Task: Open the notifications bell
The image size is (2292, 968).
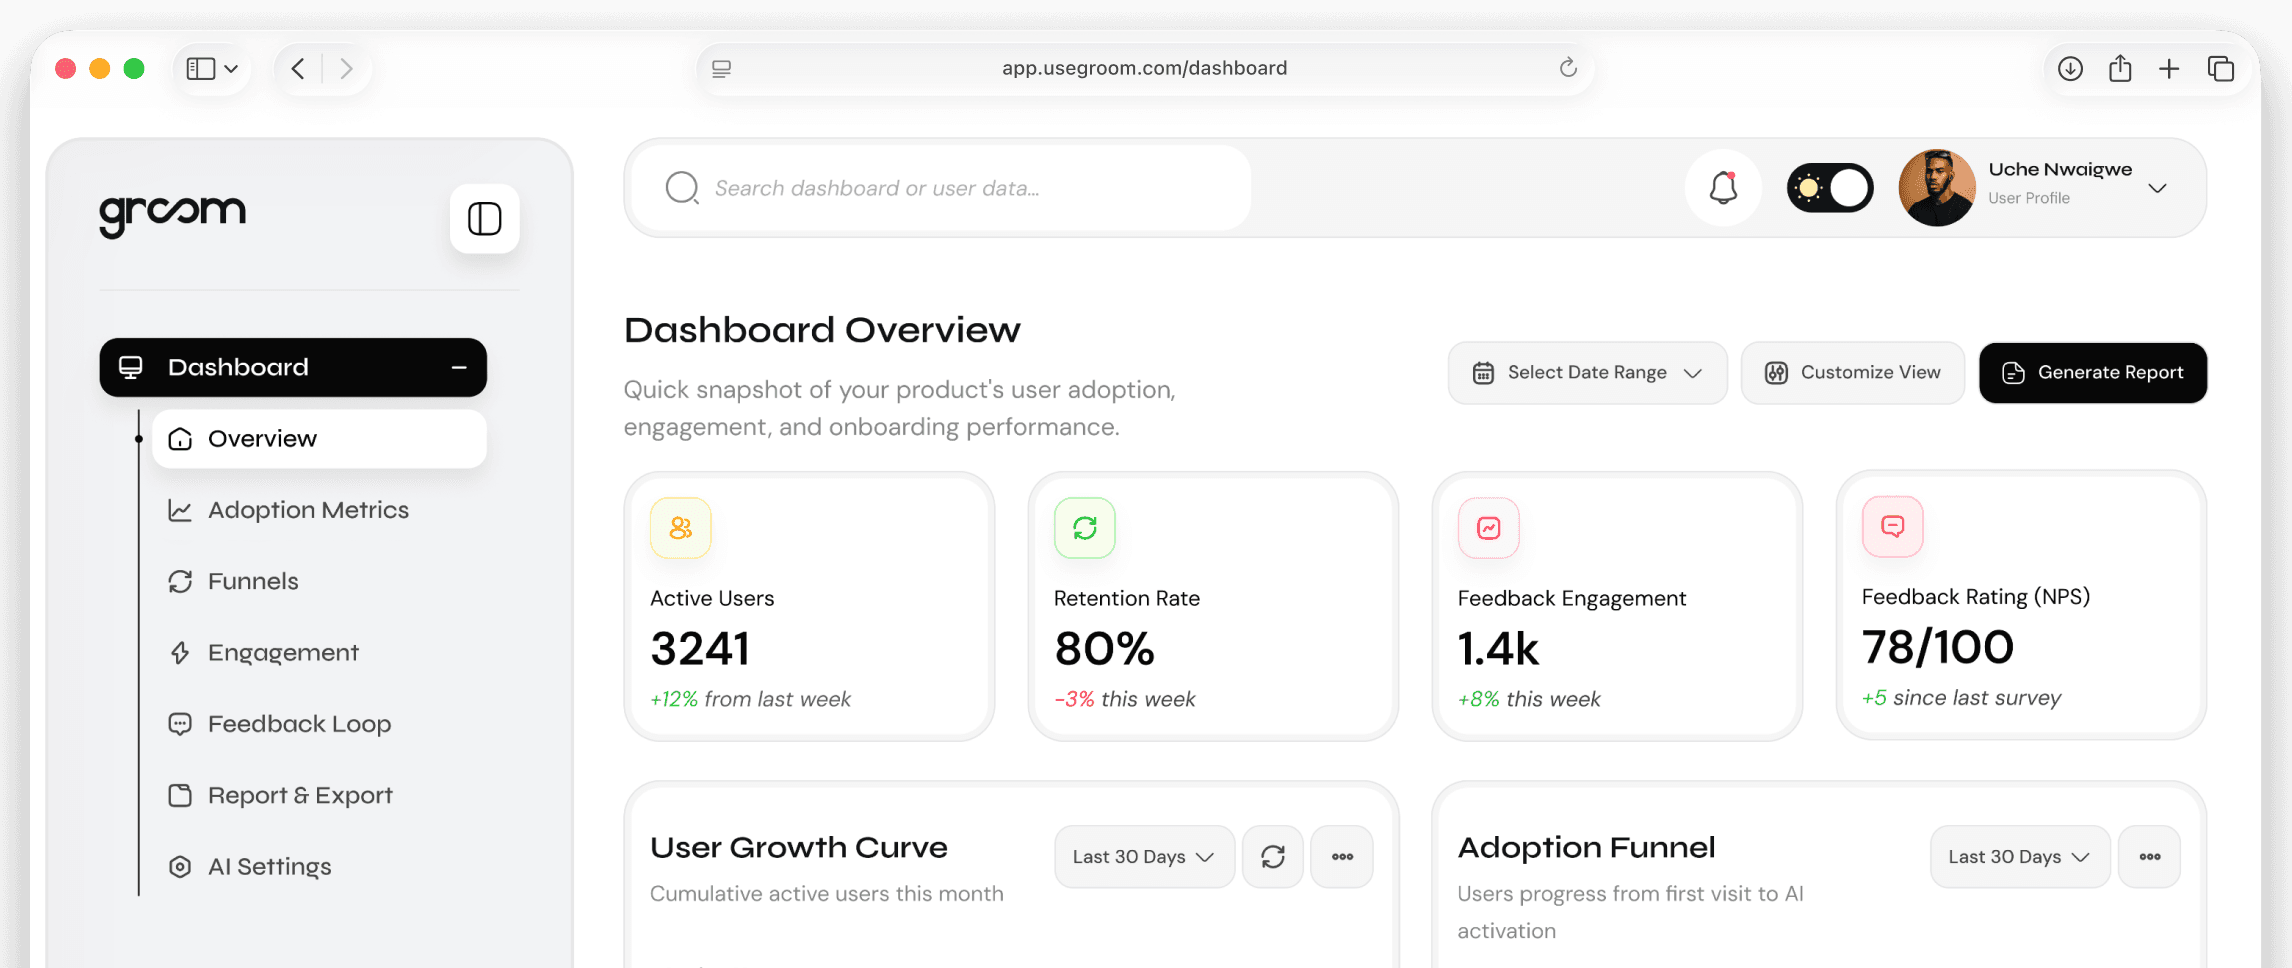Action: [1723, 188]
